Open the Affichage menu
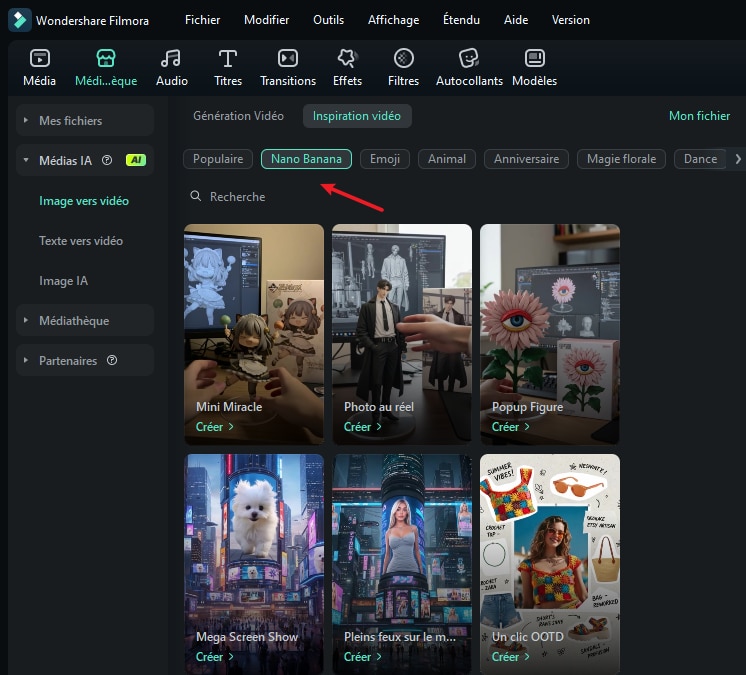 tap(393, 20)
